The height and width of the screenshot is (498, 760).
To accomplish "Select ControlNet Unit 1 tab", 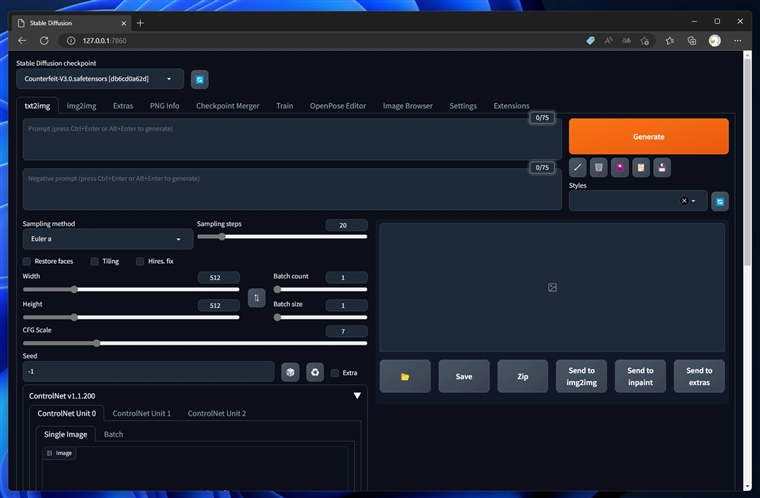I will pyautogui.click(x=142, y=414).
